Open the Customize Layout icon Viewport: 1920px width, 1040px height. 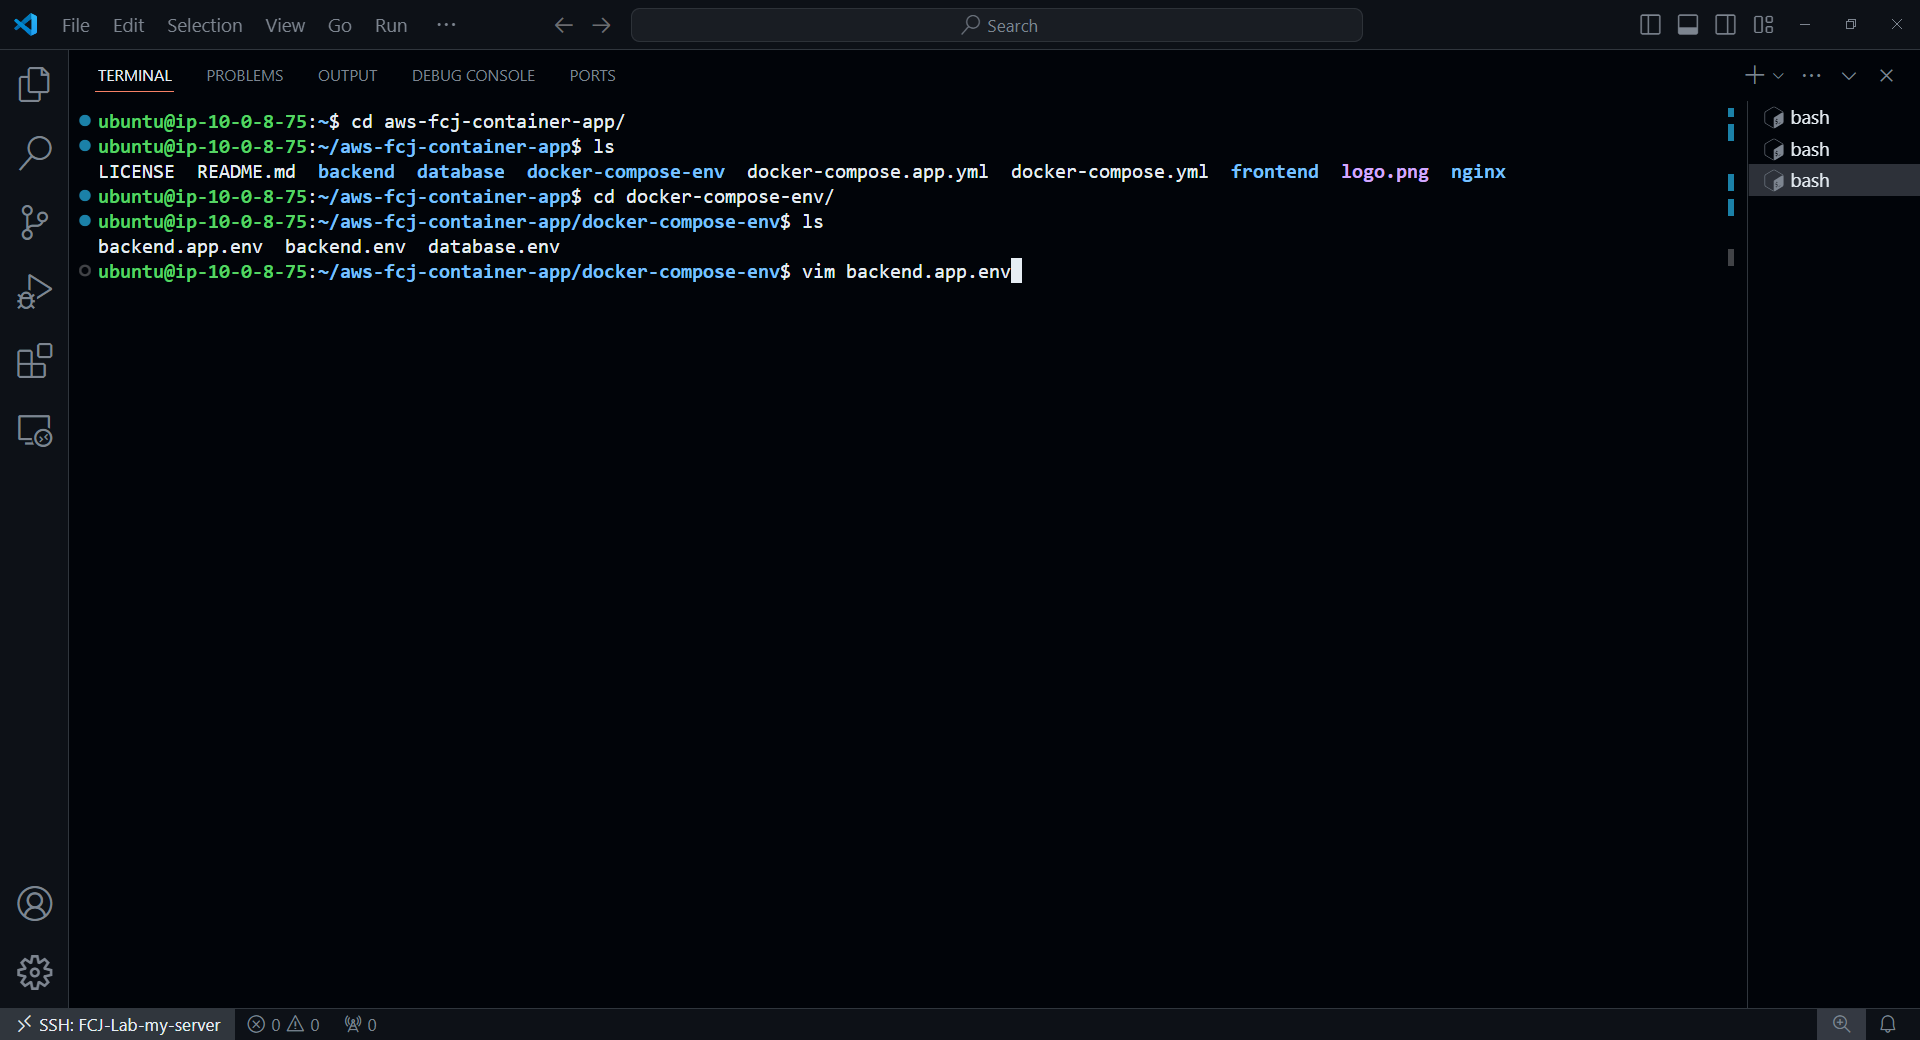(1763, 25)
